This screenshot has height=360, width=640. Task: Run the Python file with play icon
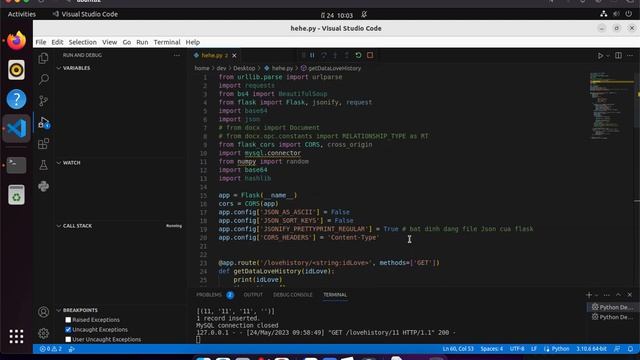[x=600, y=56]
